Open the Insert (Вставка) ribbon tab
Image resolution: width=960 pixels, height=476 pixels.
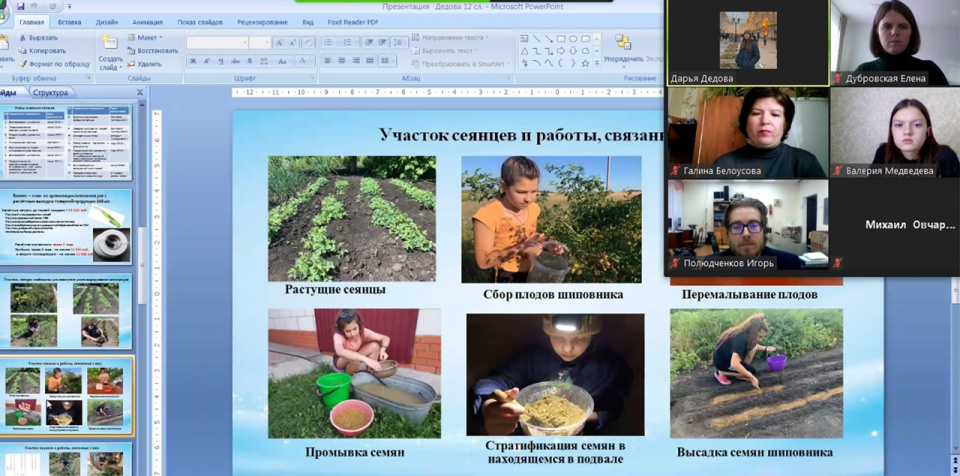point(70,21)
